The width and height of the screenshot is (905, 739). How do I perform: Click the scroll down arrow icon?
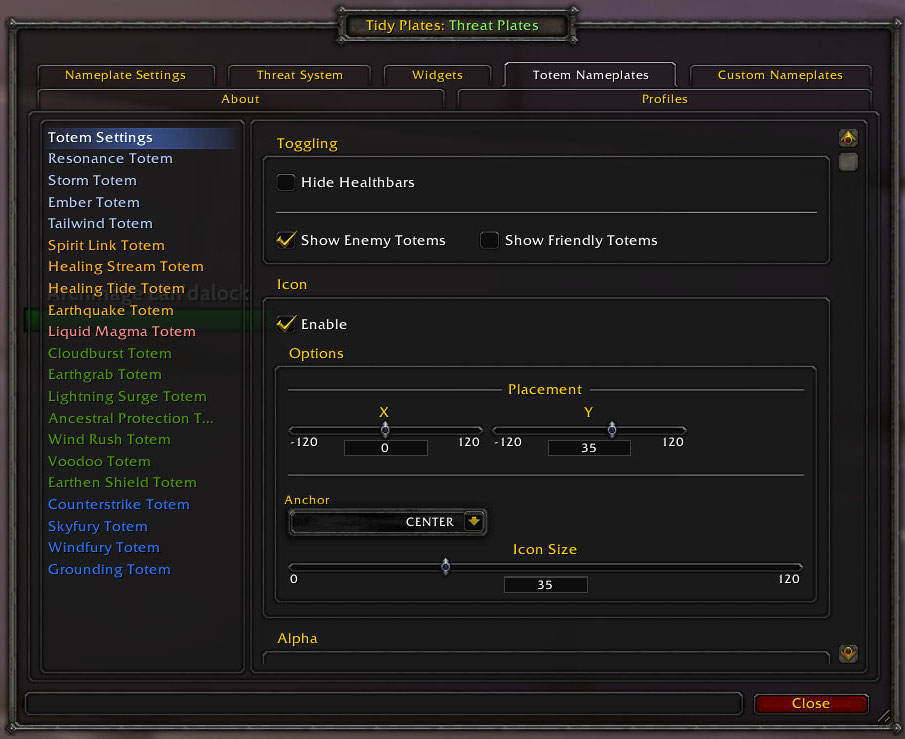click(848, 654)
